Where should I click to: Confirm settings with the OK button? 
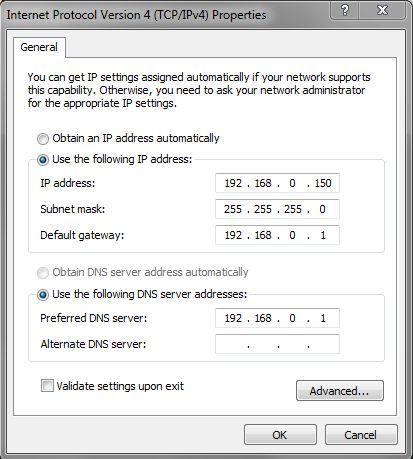280,435
